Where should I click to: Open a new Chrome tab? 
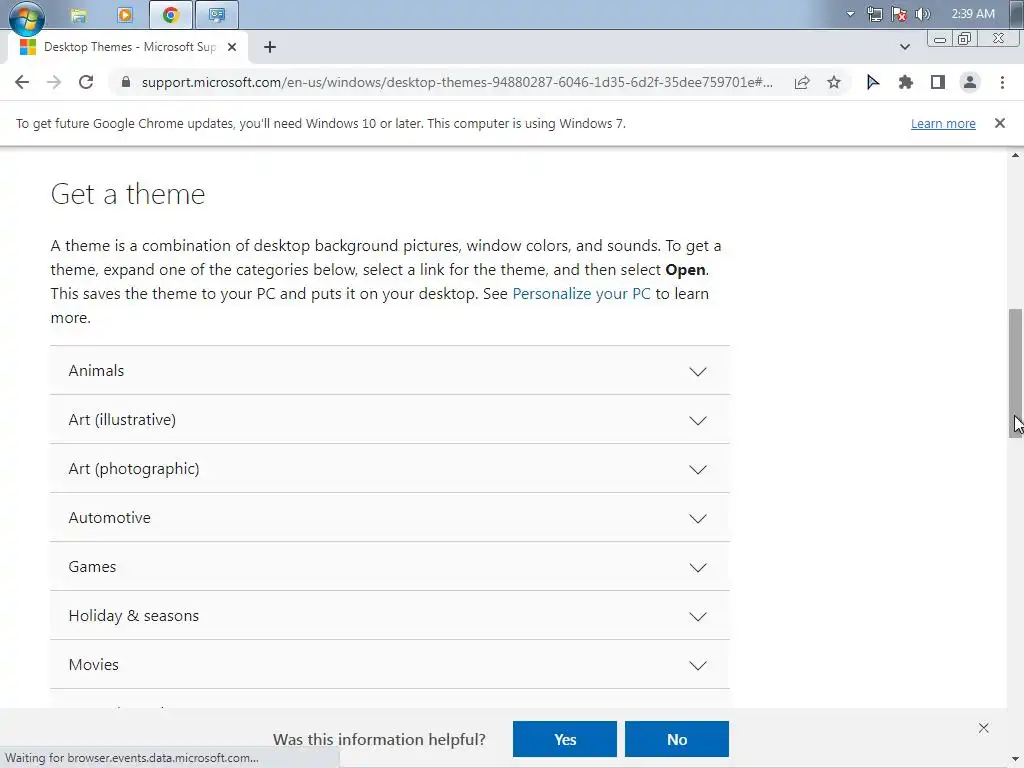(x=270, y=47)
